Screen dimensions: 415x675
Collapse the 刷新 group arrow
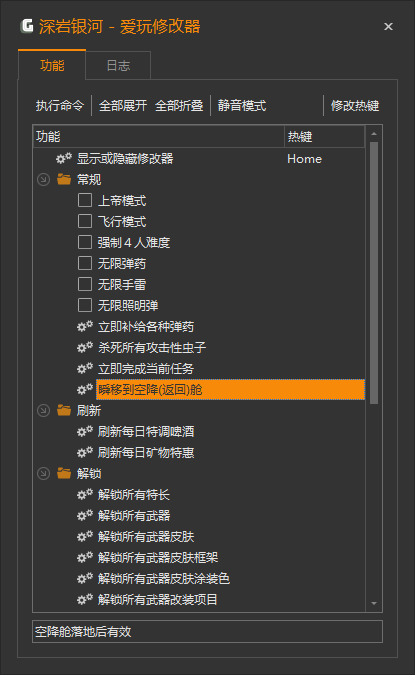click(43, 411)
